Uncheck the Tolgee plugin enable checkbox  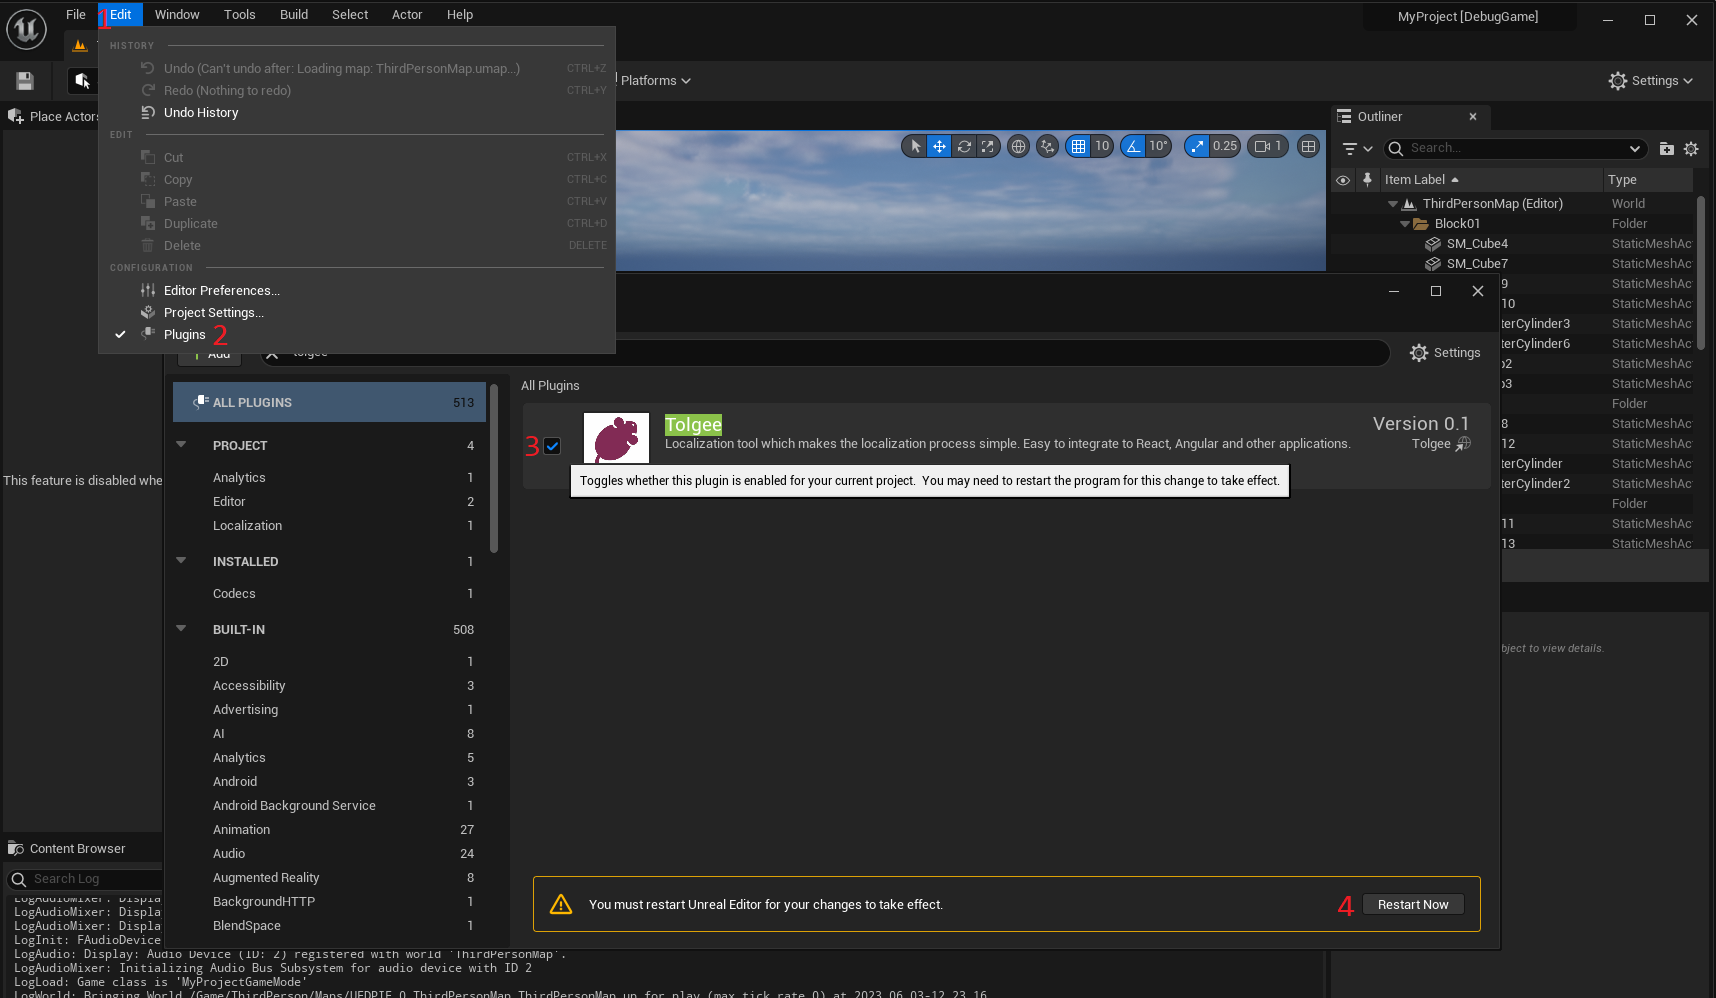552,446
